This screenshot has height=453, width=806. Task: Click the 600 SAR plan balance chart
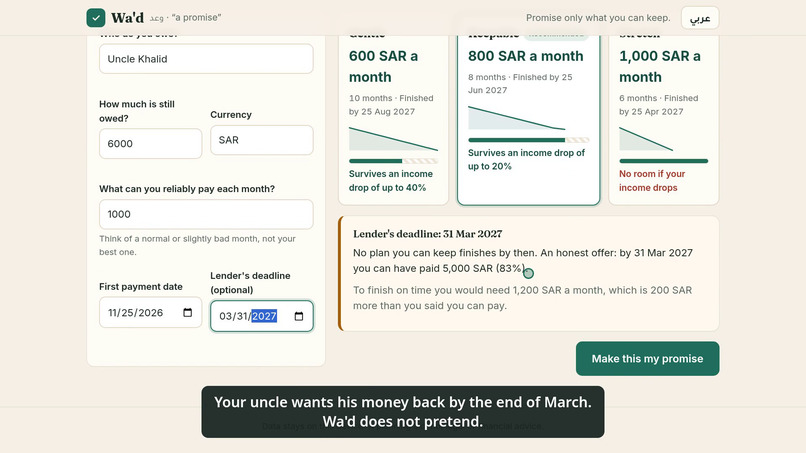pos(393,139)
